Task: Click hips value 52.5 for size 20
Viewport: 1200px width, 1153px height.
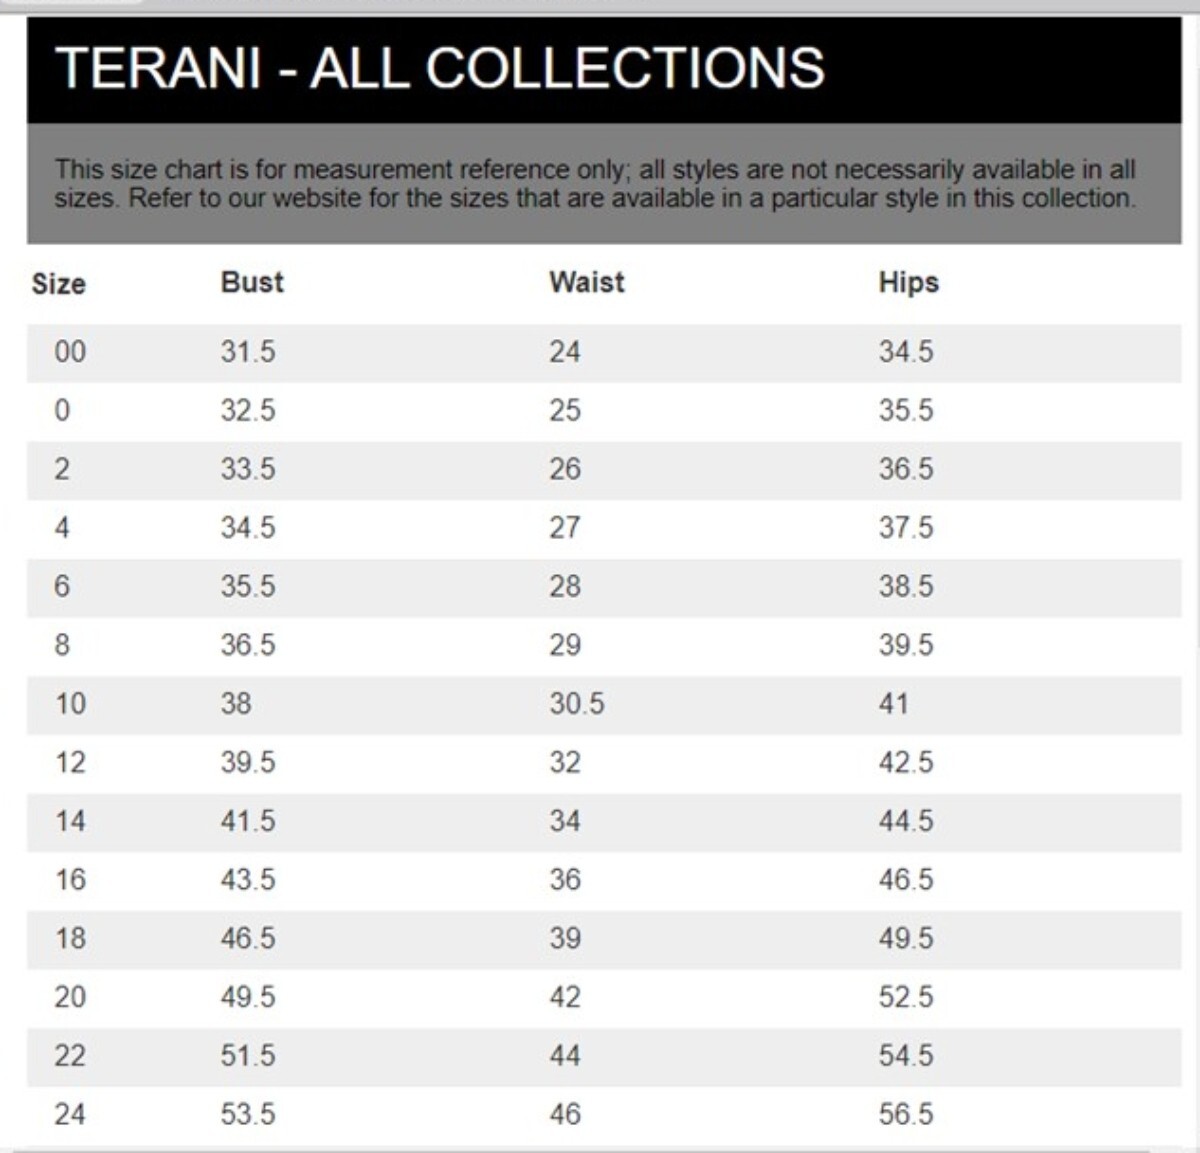Action: 905,997
